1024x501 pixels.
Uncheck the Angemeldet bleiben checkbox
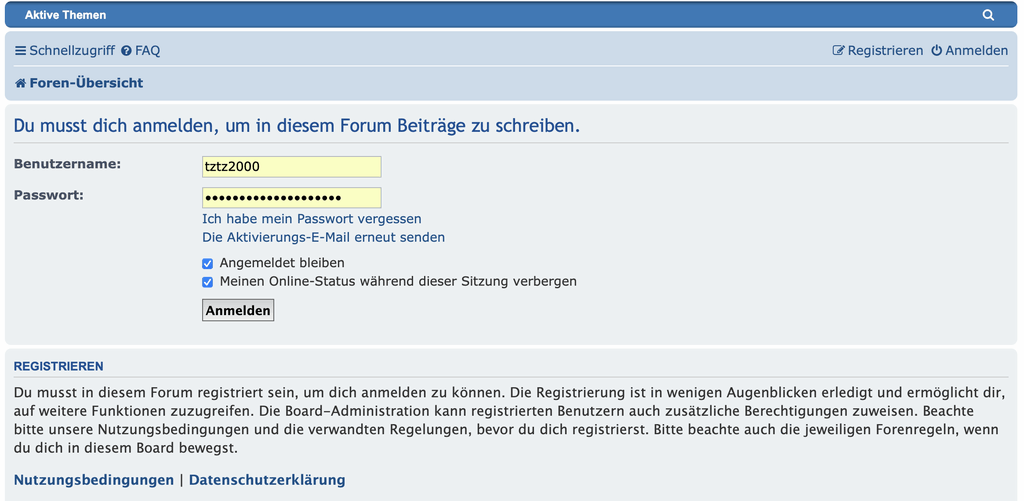click(208, 264)
